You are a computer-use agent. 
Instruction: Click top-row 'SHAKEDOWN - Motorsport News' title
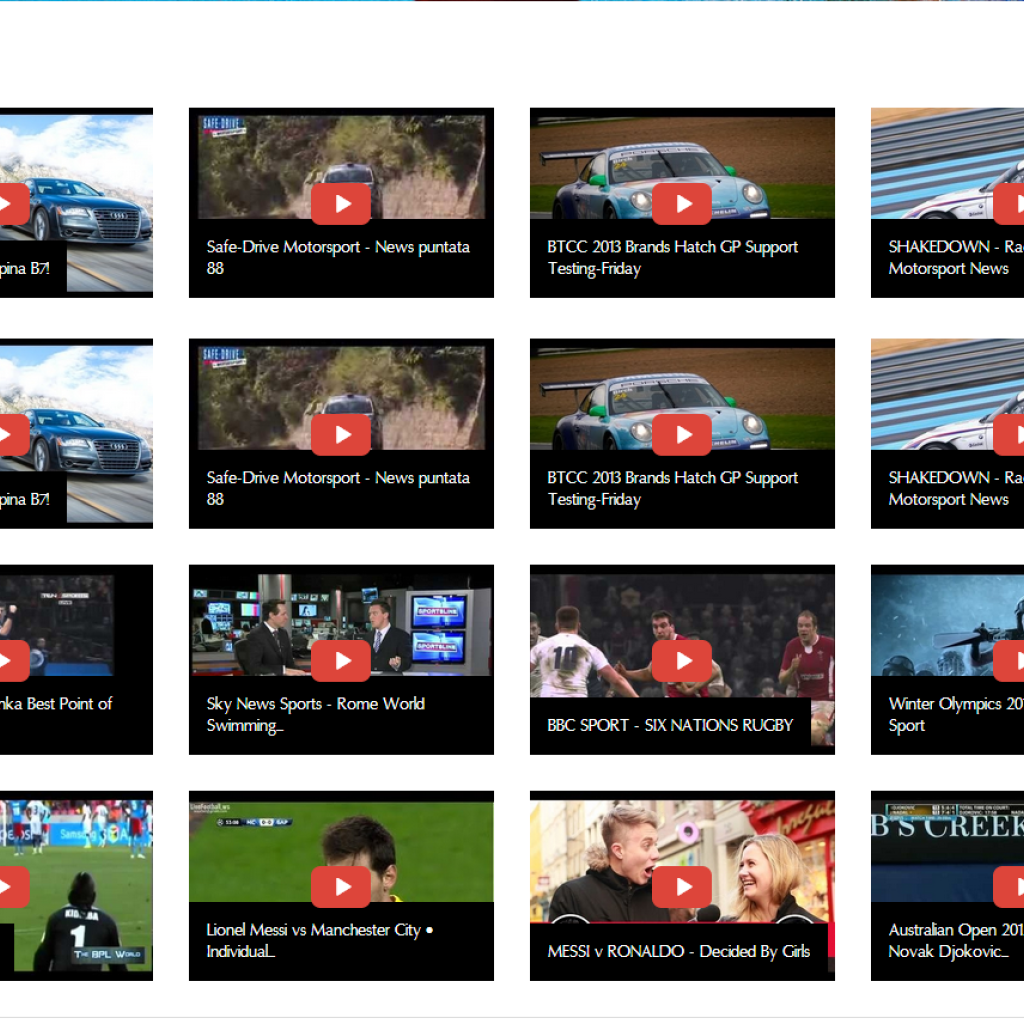click(956, 257)
